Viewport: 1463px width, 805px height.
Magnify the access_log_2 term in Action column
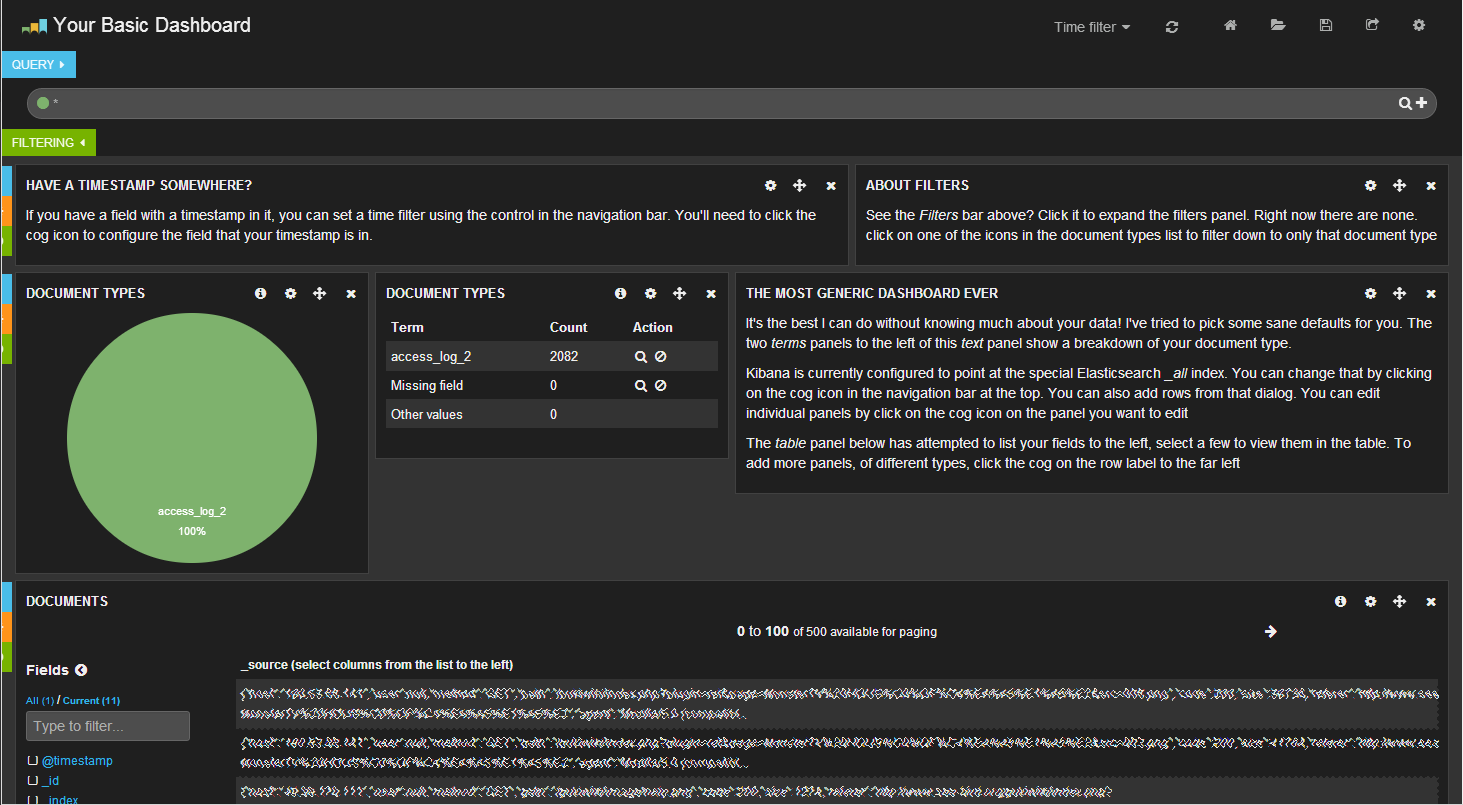[641, 356]
